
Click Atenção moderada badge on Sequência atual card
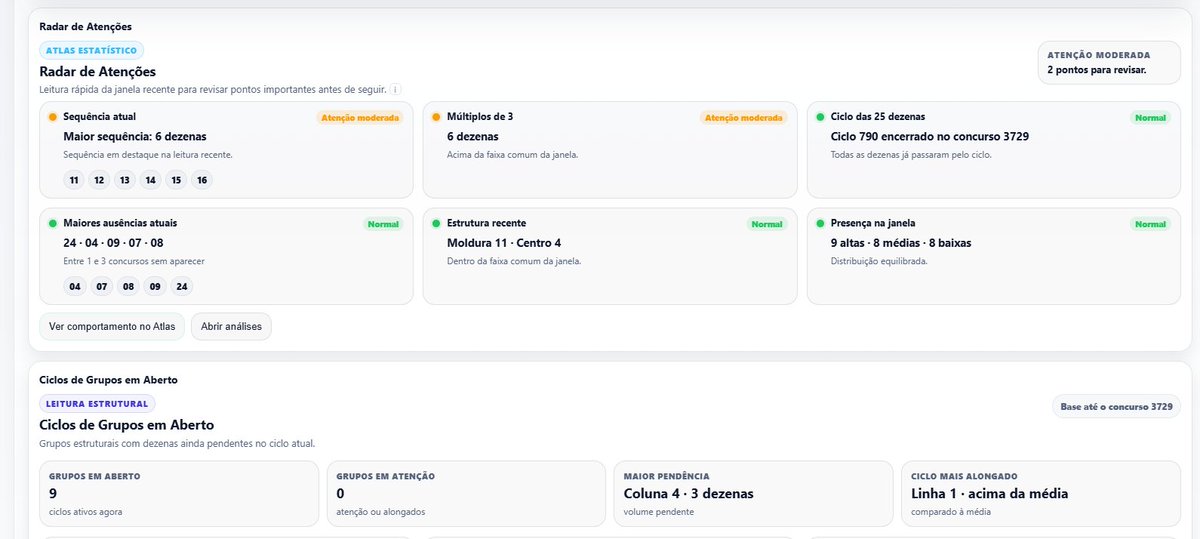point(360,118)
